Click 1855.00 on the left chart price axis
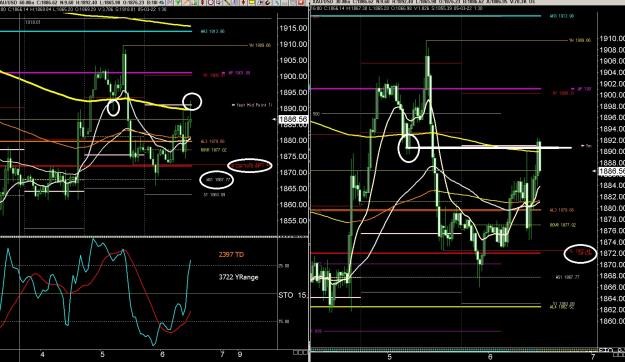This screenshot has width=625, height=362. coord(293,220)
